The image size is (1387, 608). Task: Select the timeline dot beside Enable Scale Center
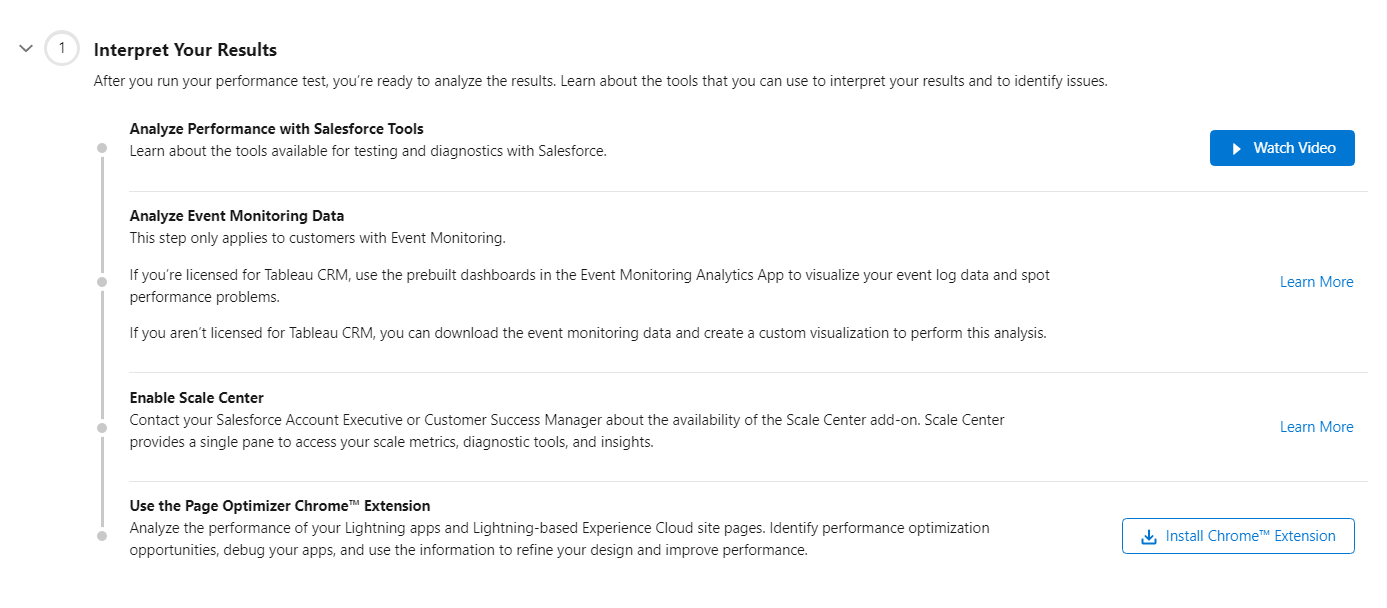[x=101, y=427]
